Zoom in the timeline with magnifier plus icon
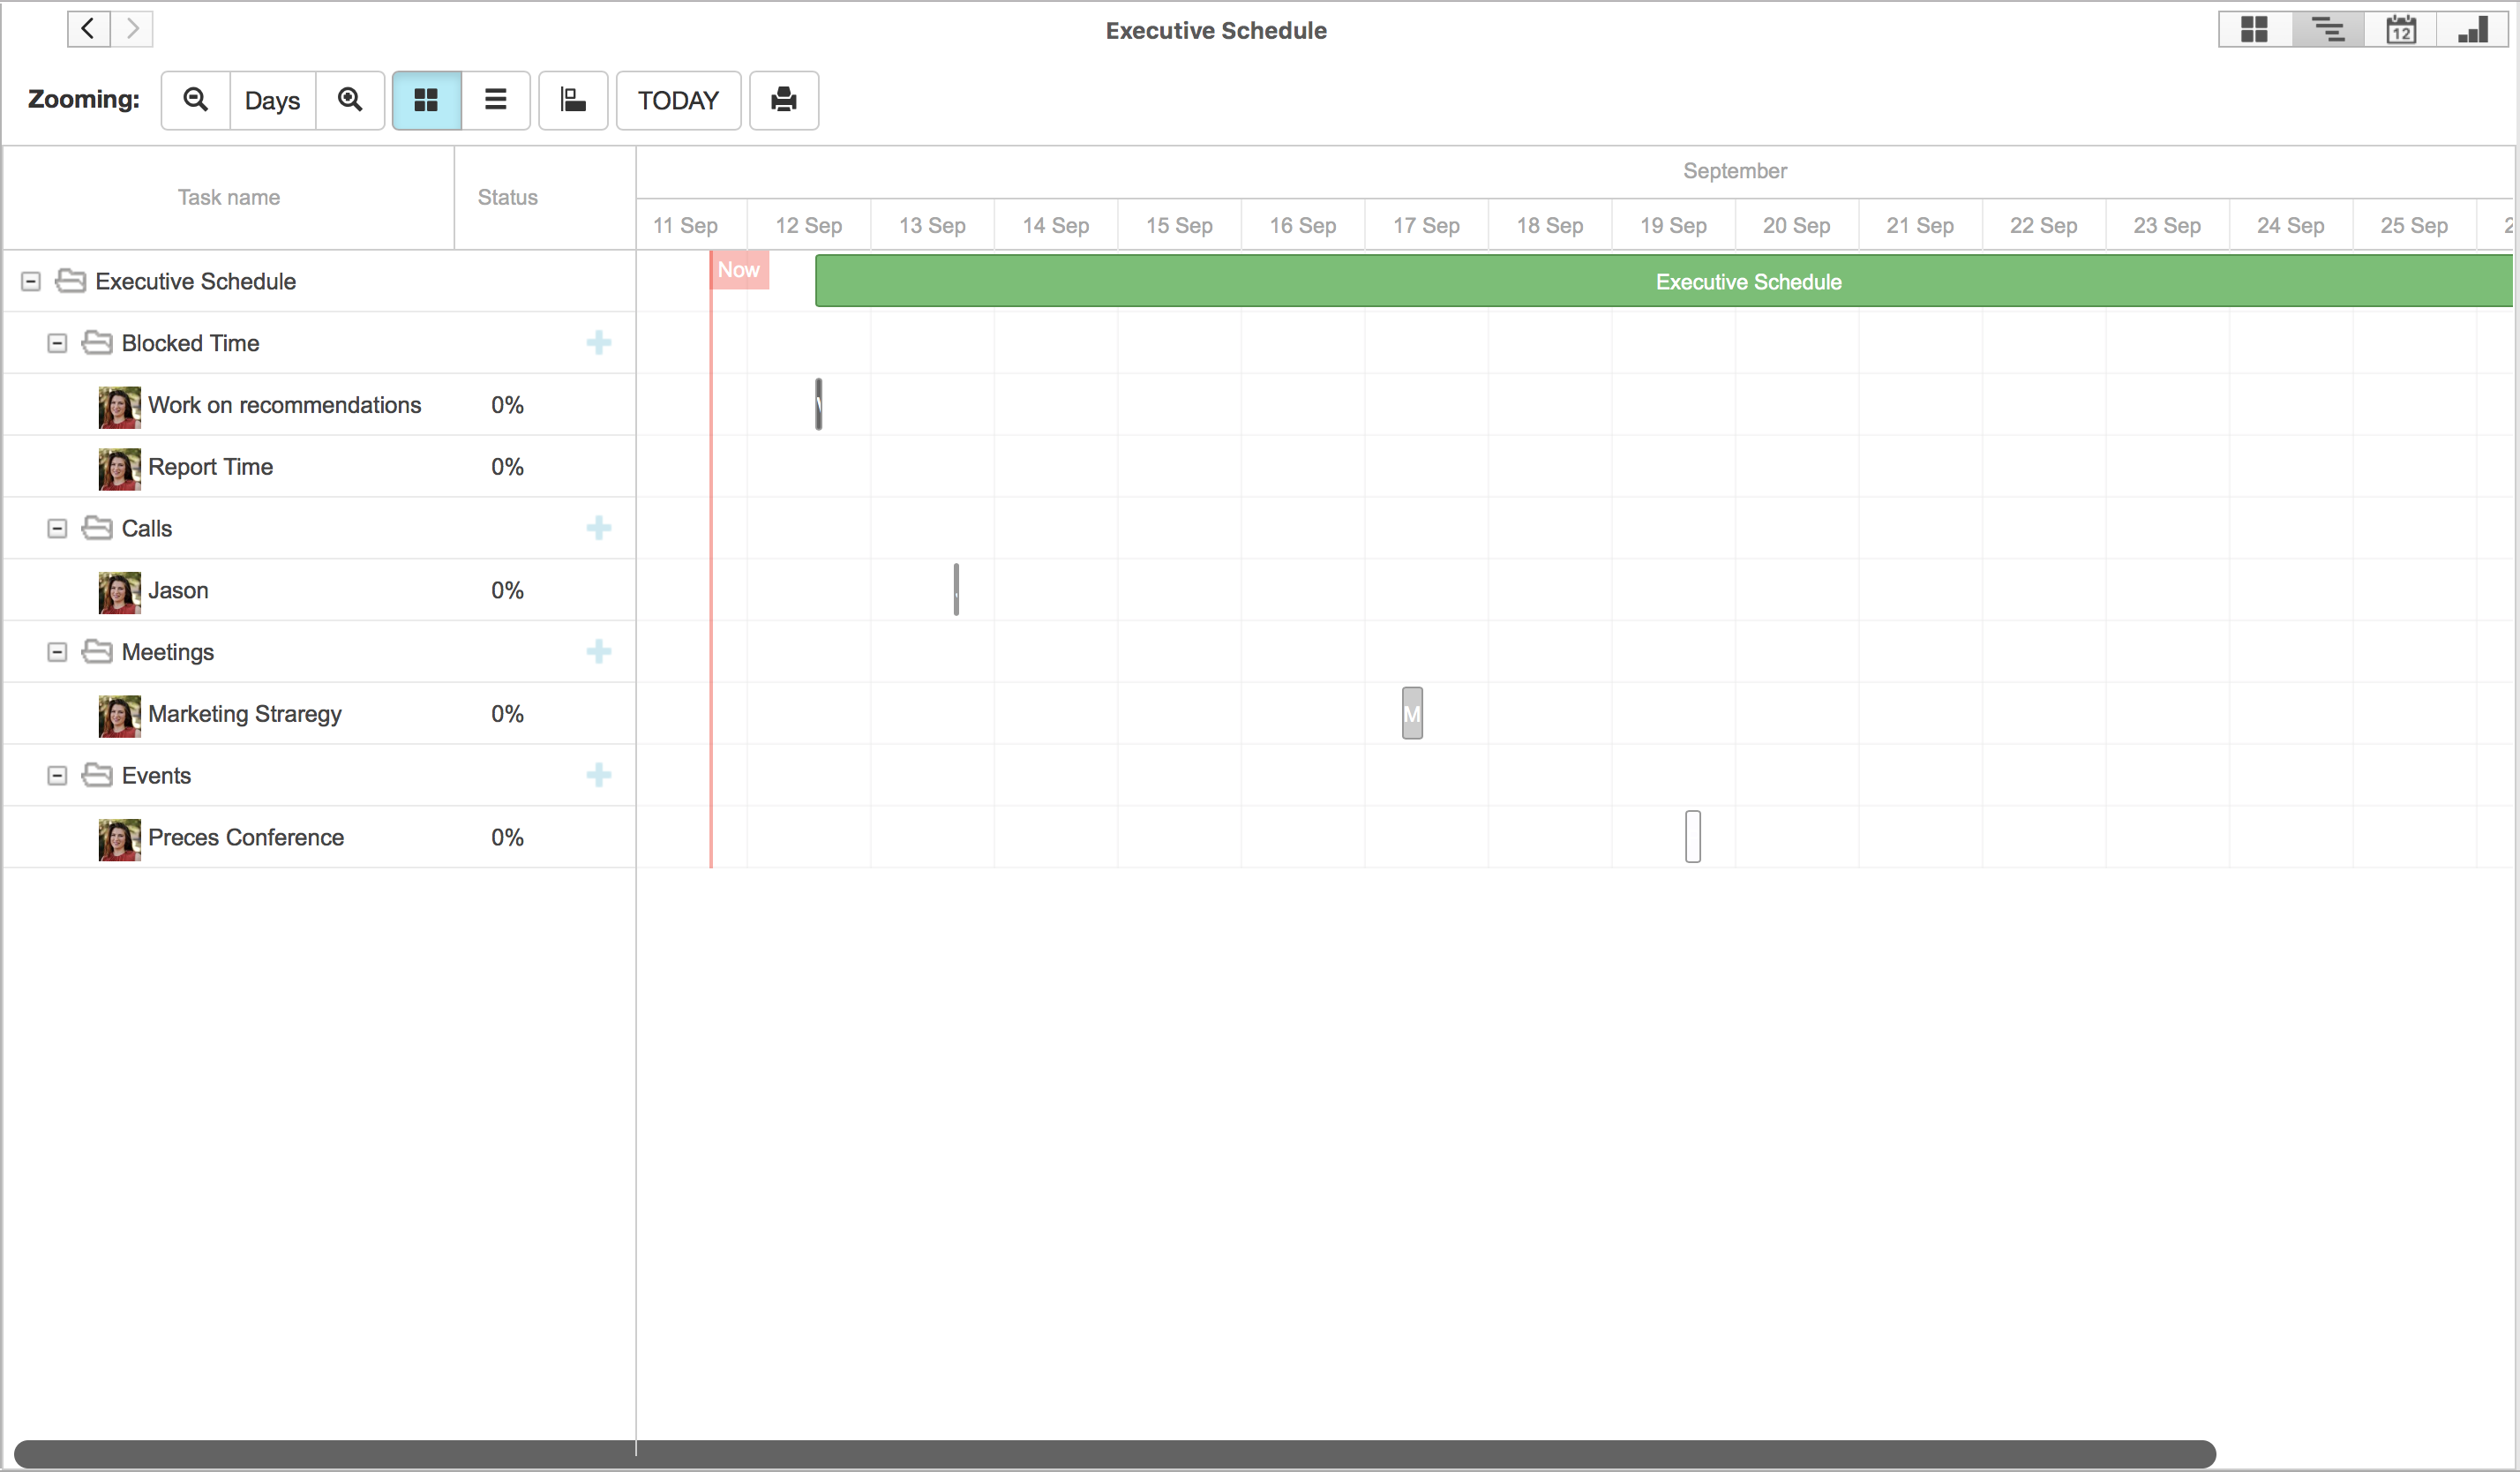The image size is (2520, 1472). [350, 100]
